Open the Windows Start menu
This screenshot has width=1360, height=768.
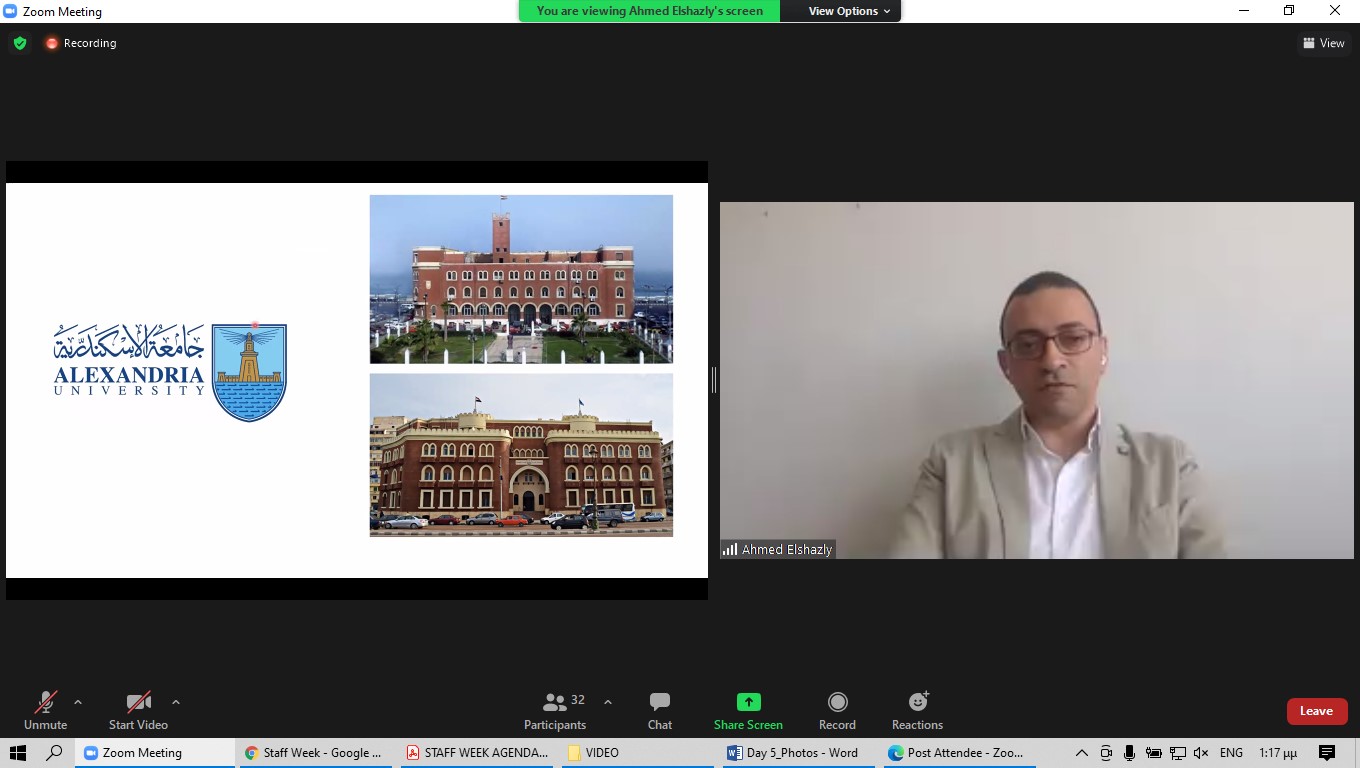[x=17, y=753]
